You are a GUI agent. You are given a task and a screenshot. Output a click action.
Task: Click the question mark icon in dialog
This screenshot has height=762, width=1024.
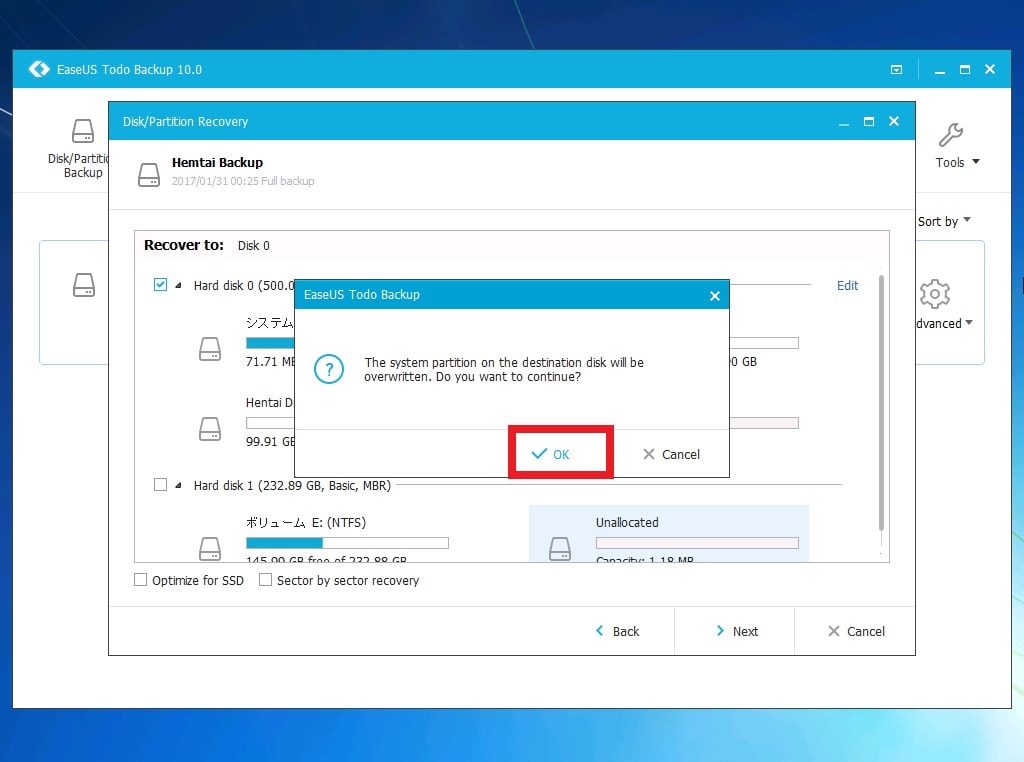(x=328, y=369)
